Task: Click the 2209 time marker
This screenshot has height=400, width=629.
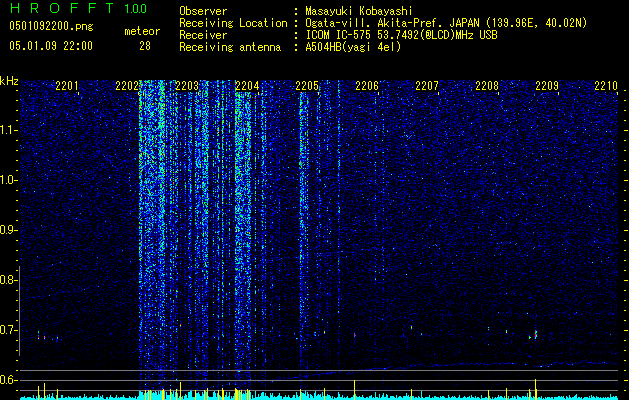Action: [547, 86]
